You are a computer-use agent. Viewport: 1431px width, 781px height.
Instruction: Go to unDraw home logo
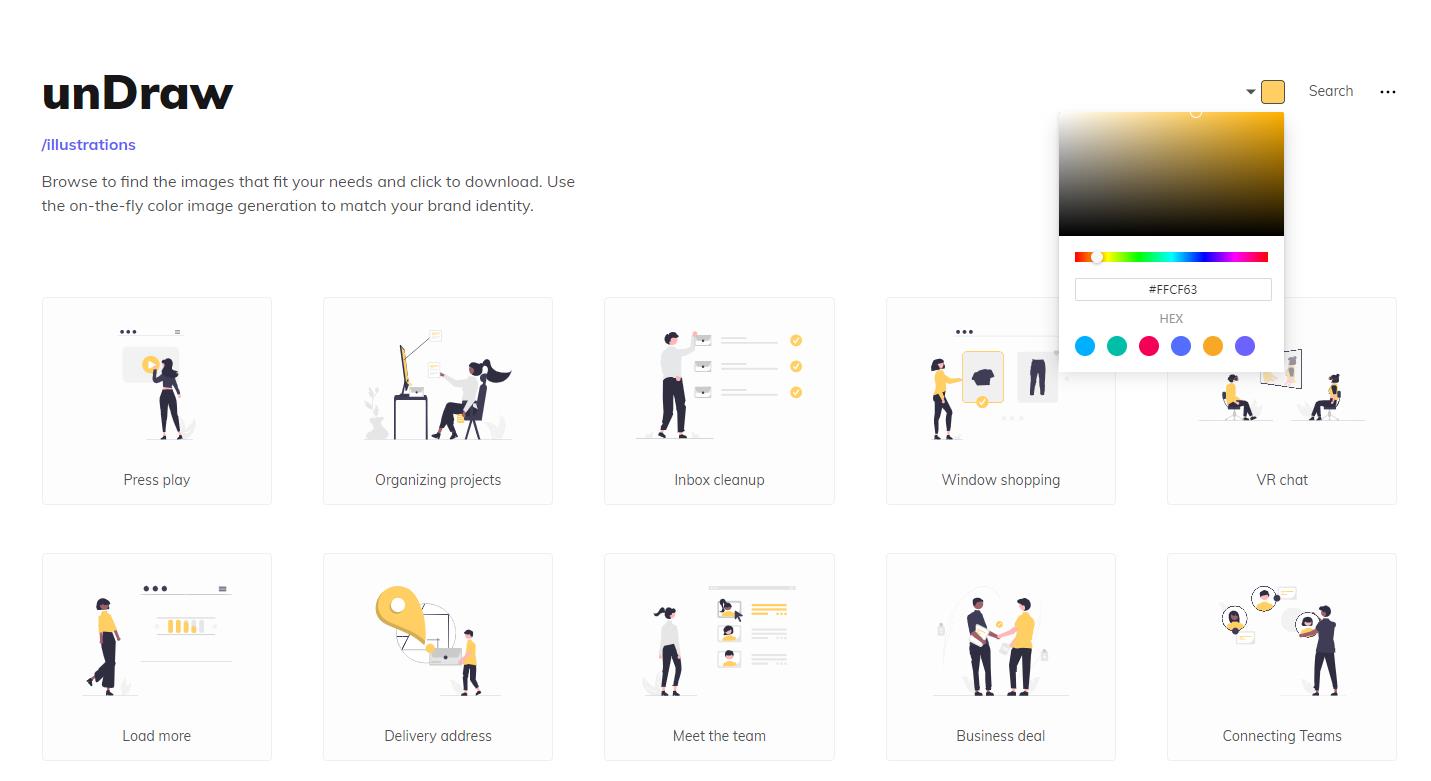[137, 92]
